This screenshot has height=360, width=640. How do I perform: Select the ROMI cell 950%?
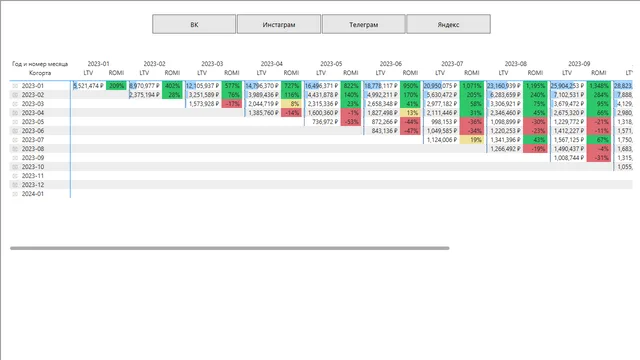point(410,86)
